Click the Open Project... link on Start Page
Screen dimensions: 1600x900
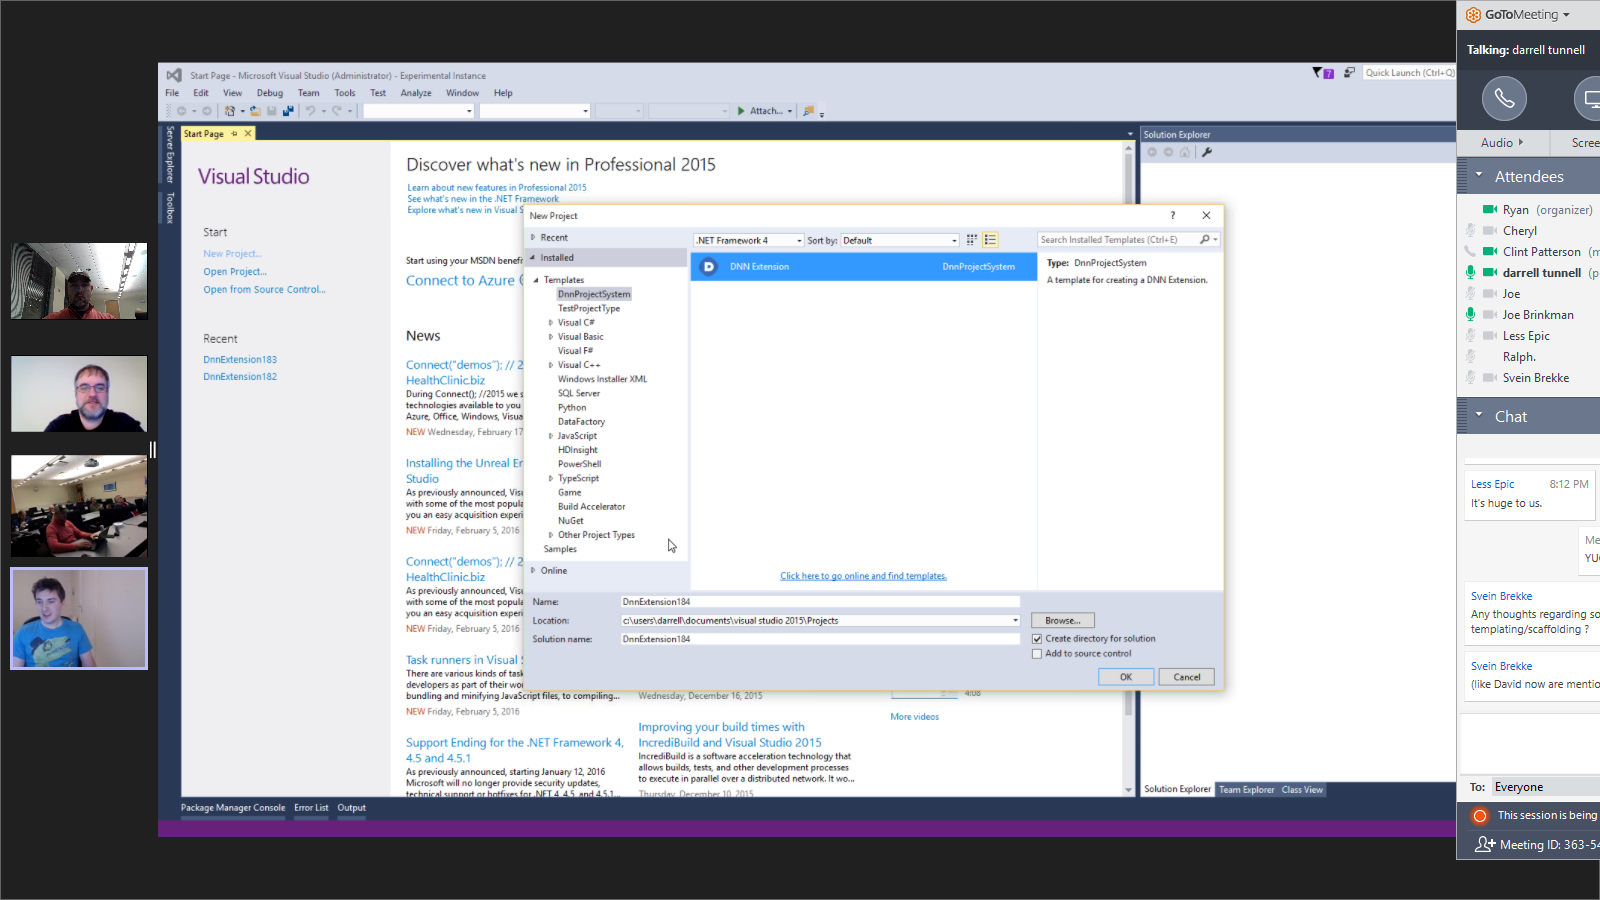235,272
